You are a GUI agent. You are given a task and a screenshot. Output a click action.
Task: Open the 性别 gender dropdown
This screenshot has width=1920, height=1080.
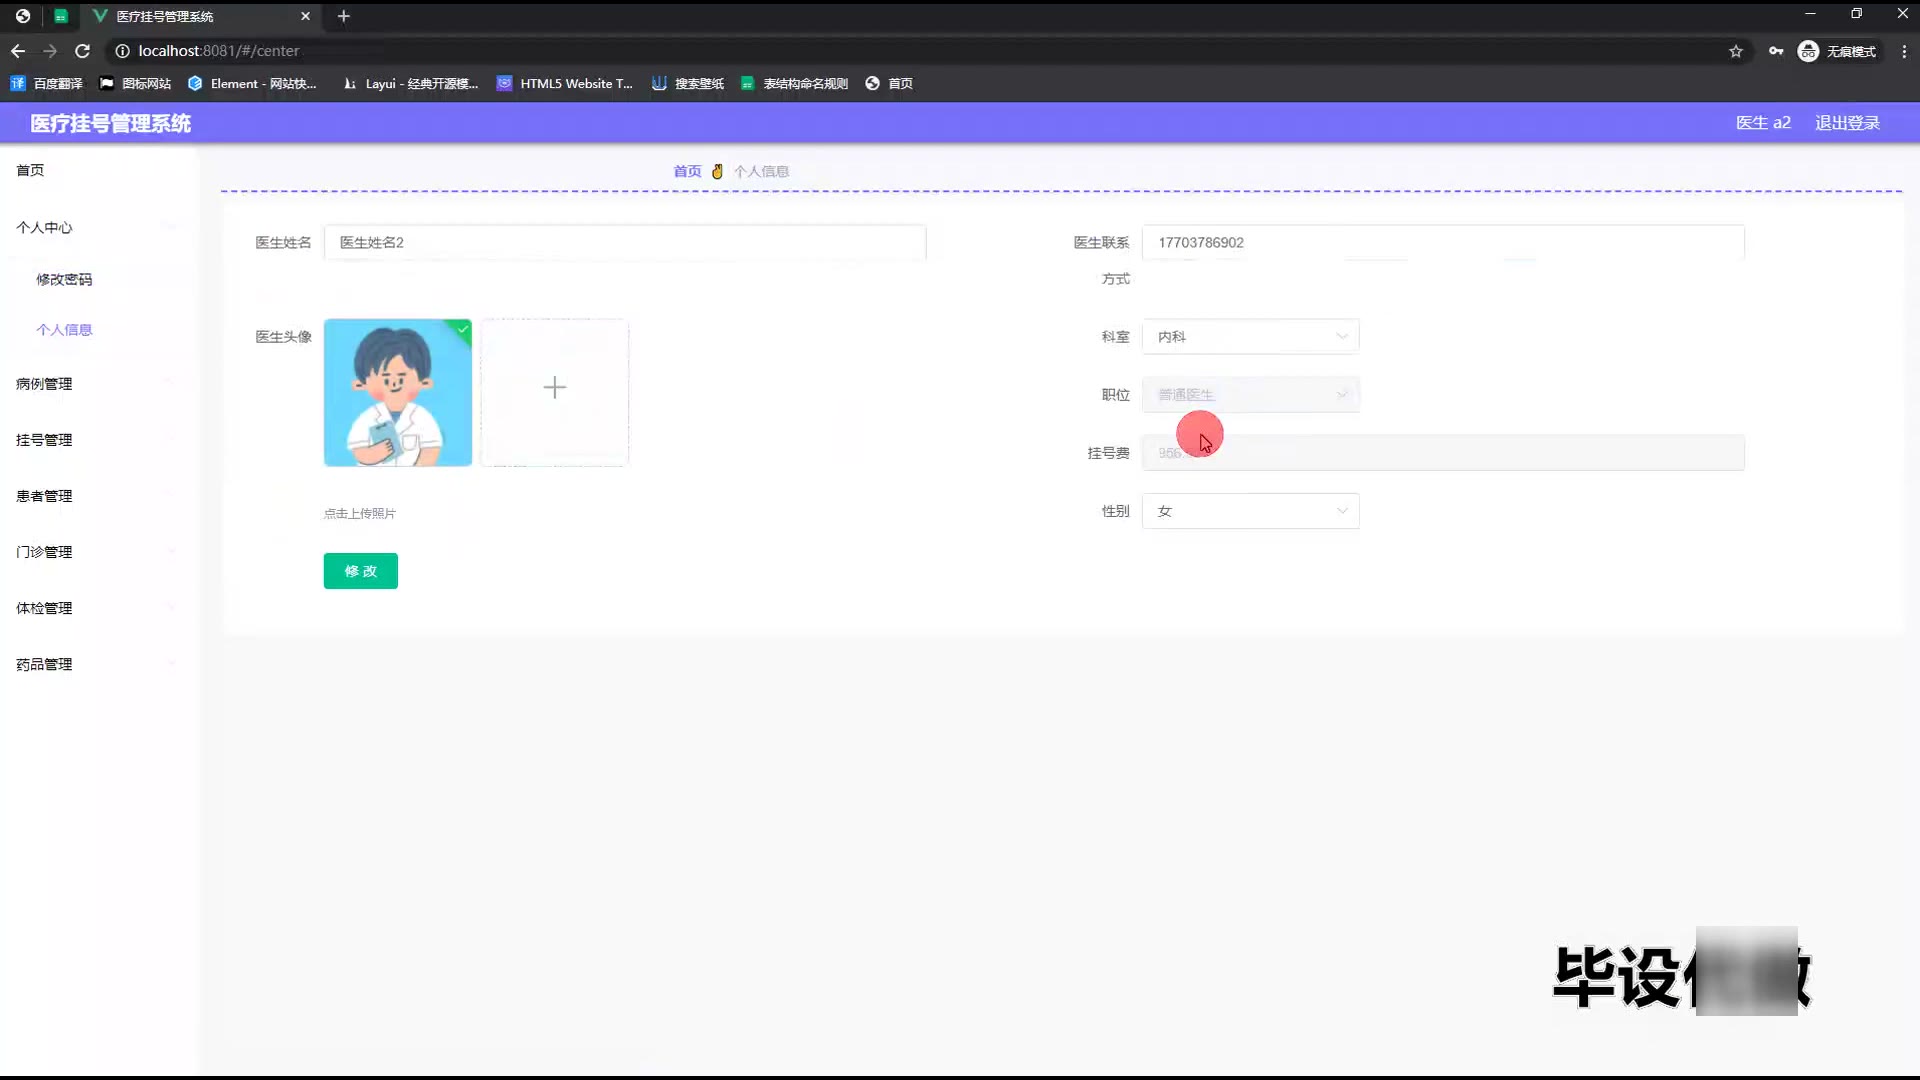point(1250,511)
